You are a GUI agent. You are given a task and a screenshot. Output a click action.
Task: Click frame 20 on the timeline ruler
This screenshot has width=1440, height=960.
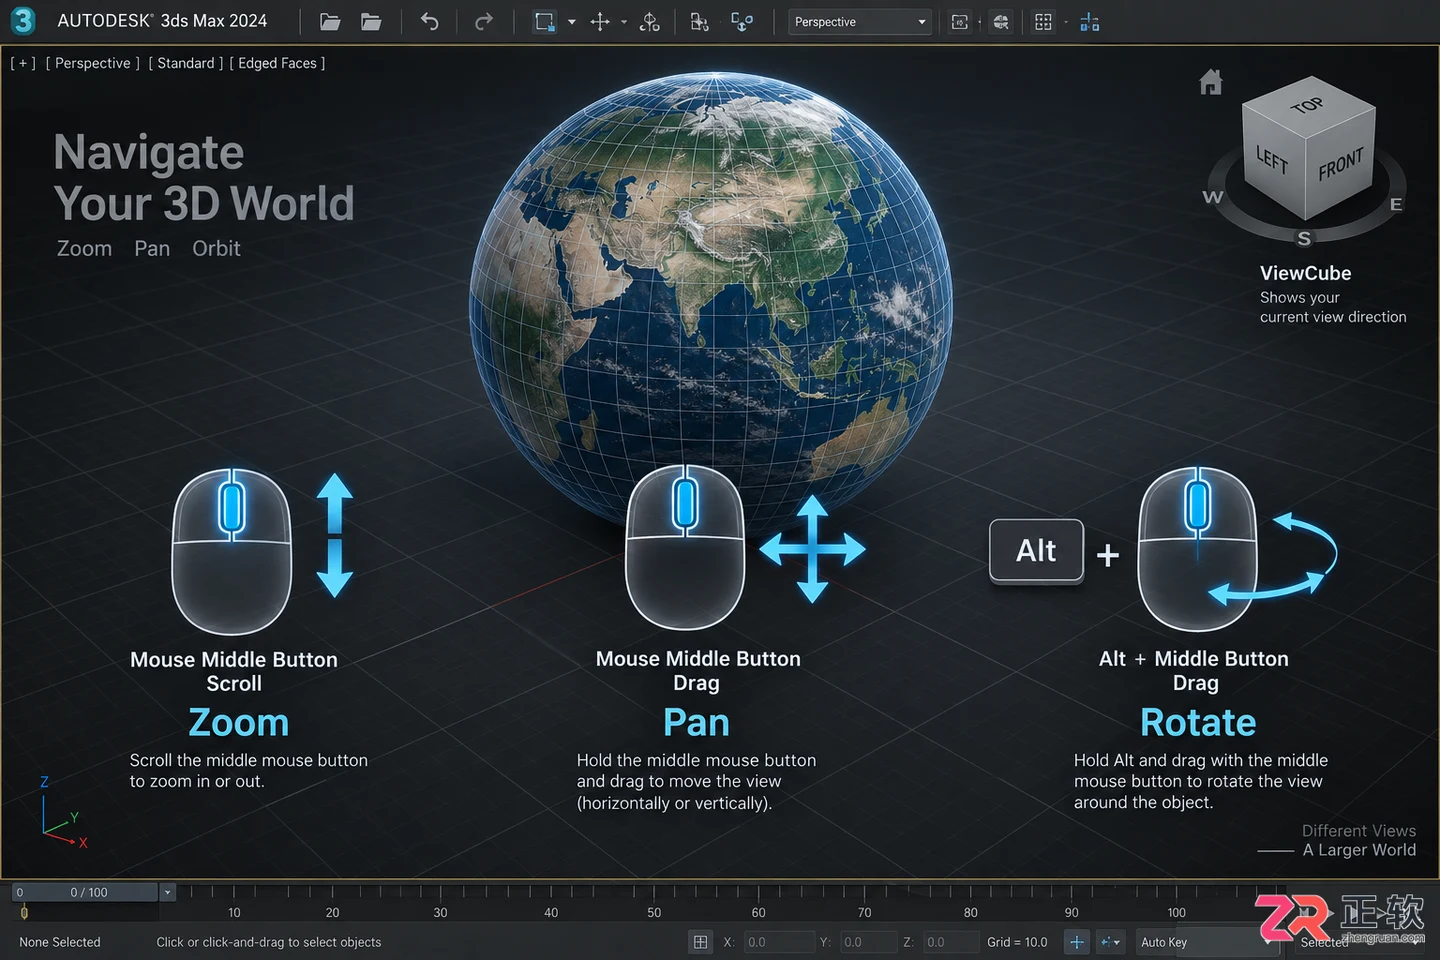pyautogui.click(x=333, y=912)
